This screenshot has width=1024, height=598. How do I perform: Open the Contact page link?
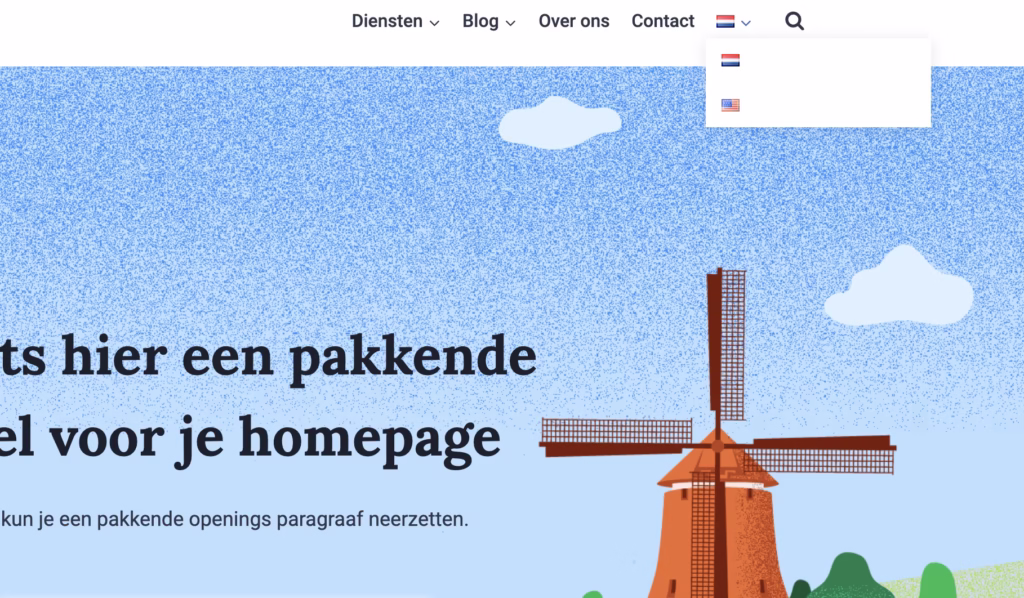(662, 21)
